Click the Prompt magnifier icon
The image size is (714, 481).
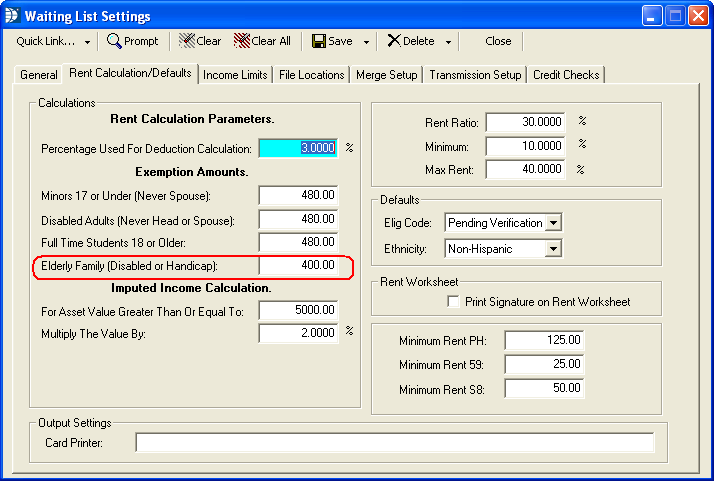(x=114, y=41)
